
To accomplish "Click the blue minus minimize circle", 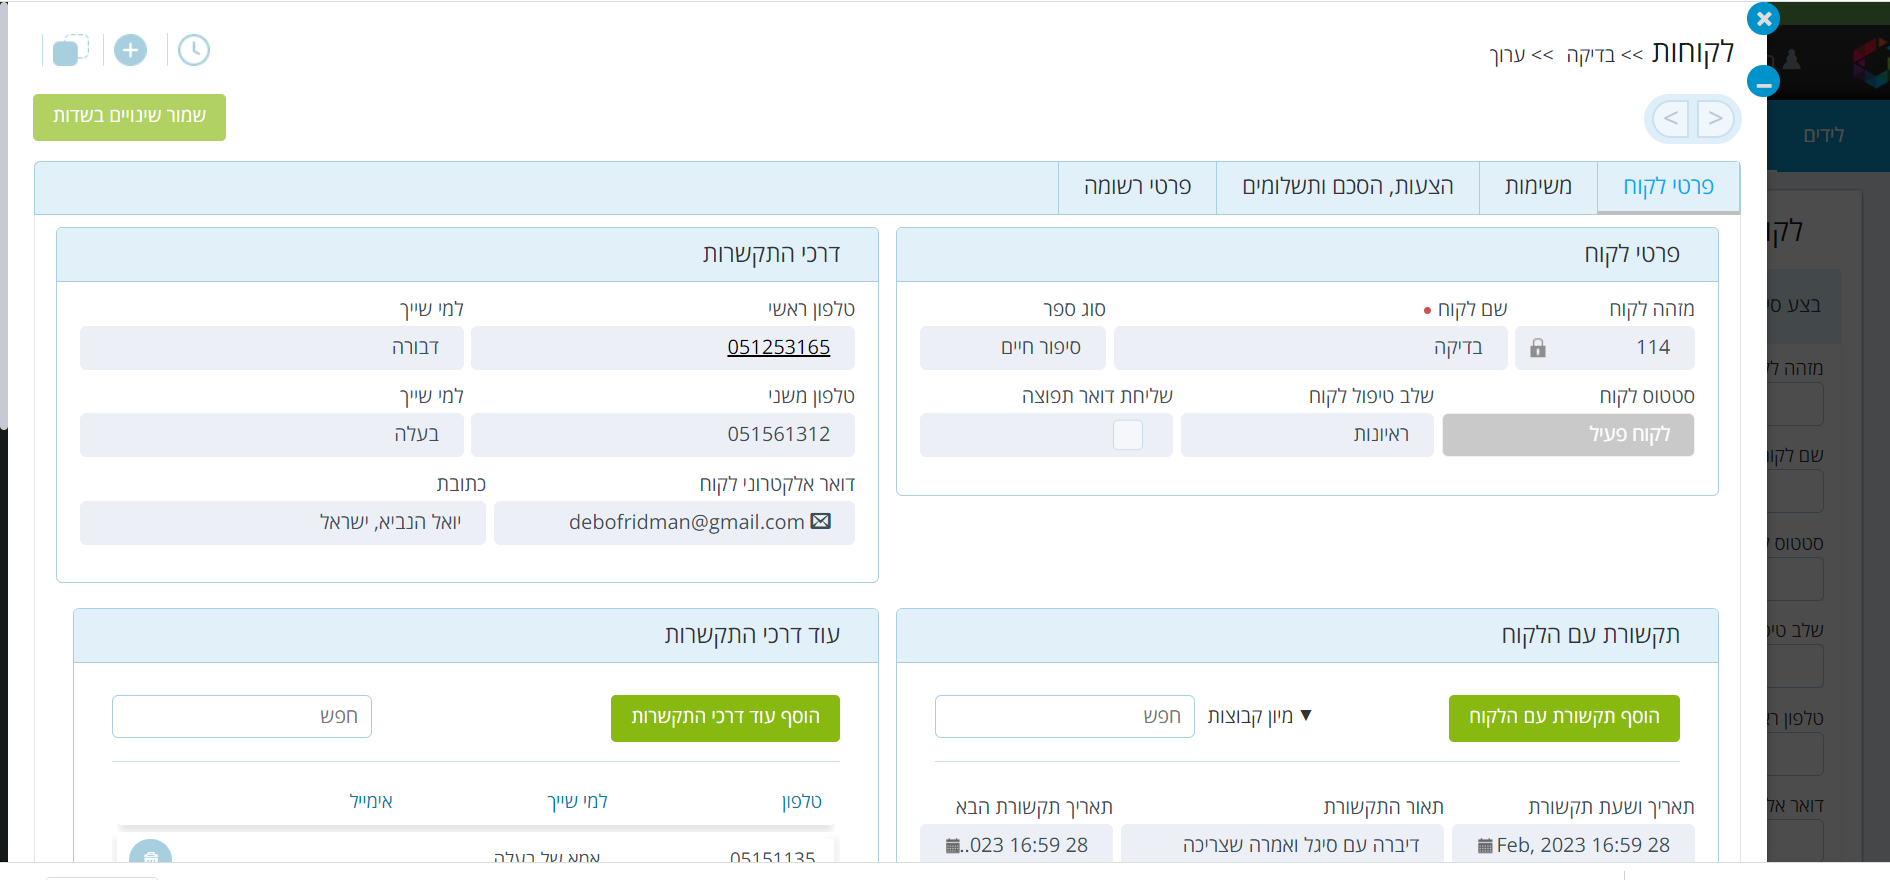I will click(1763, 81).
